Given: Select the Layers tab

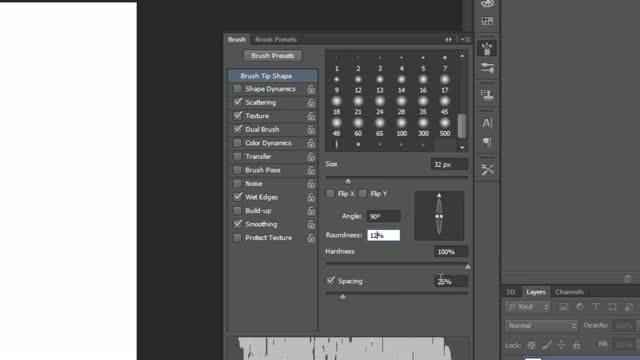Looking at the screenshot, I should click(x=536, y=292).
